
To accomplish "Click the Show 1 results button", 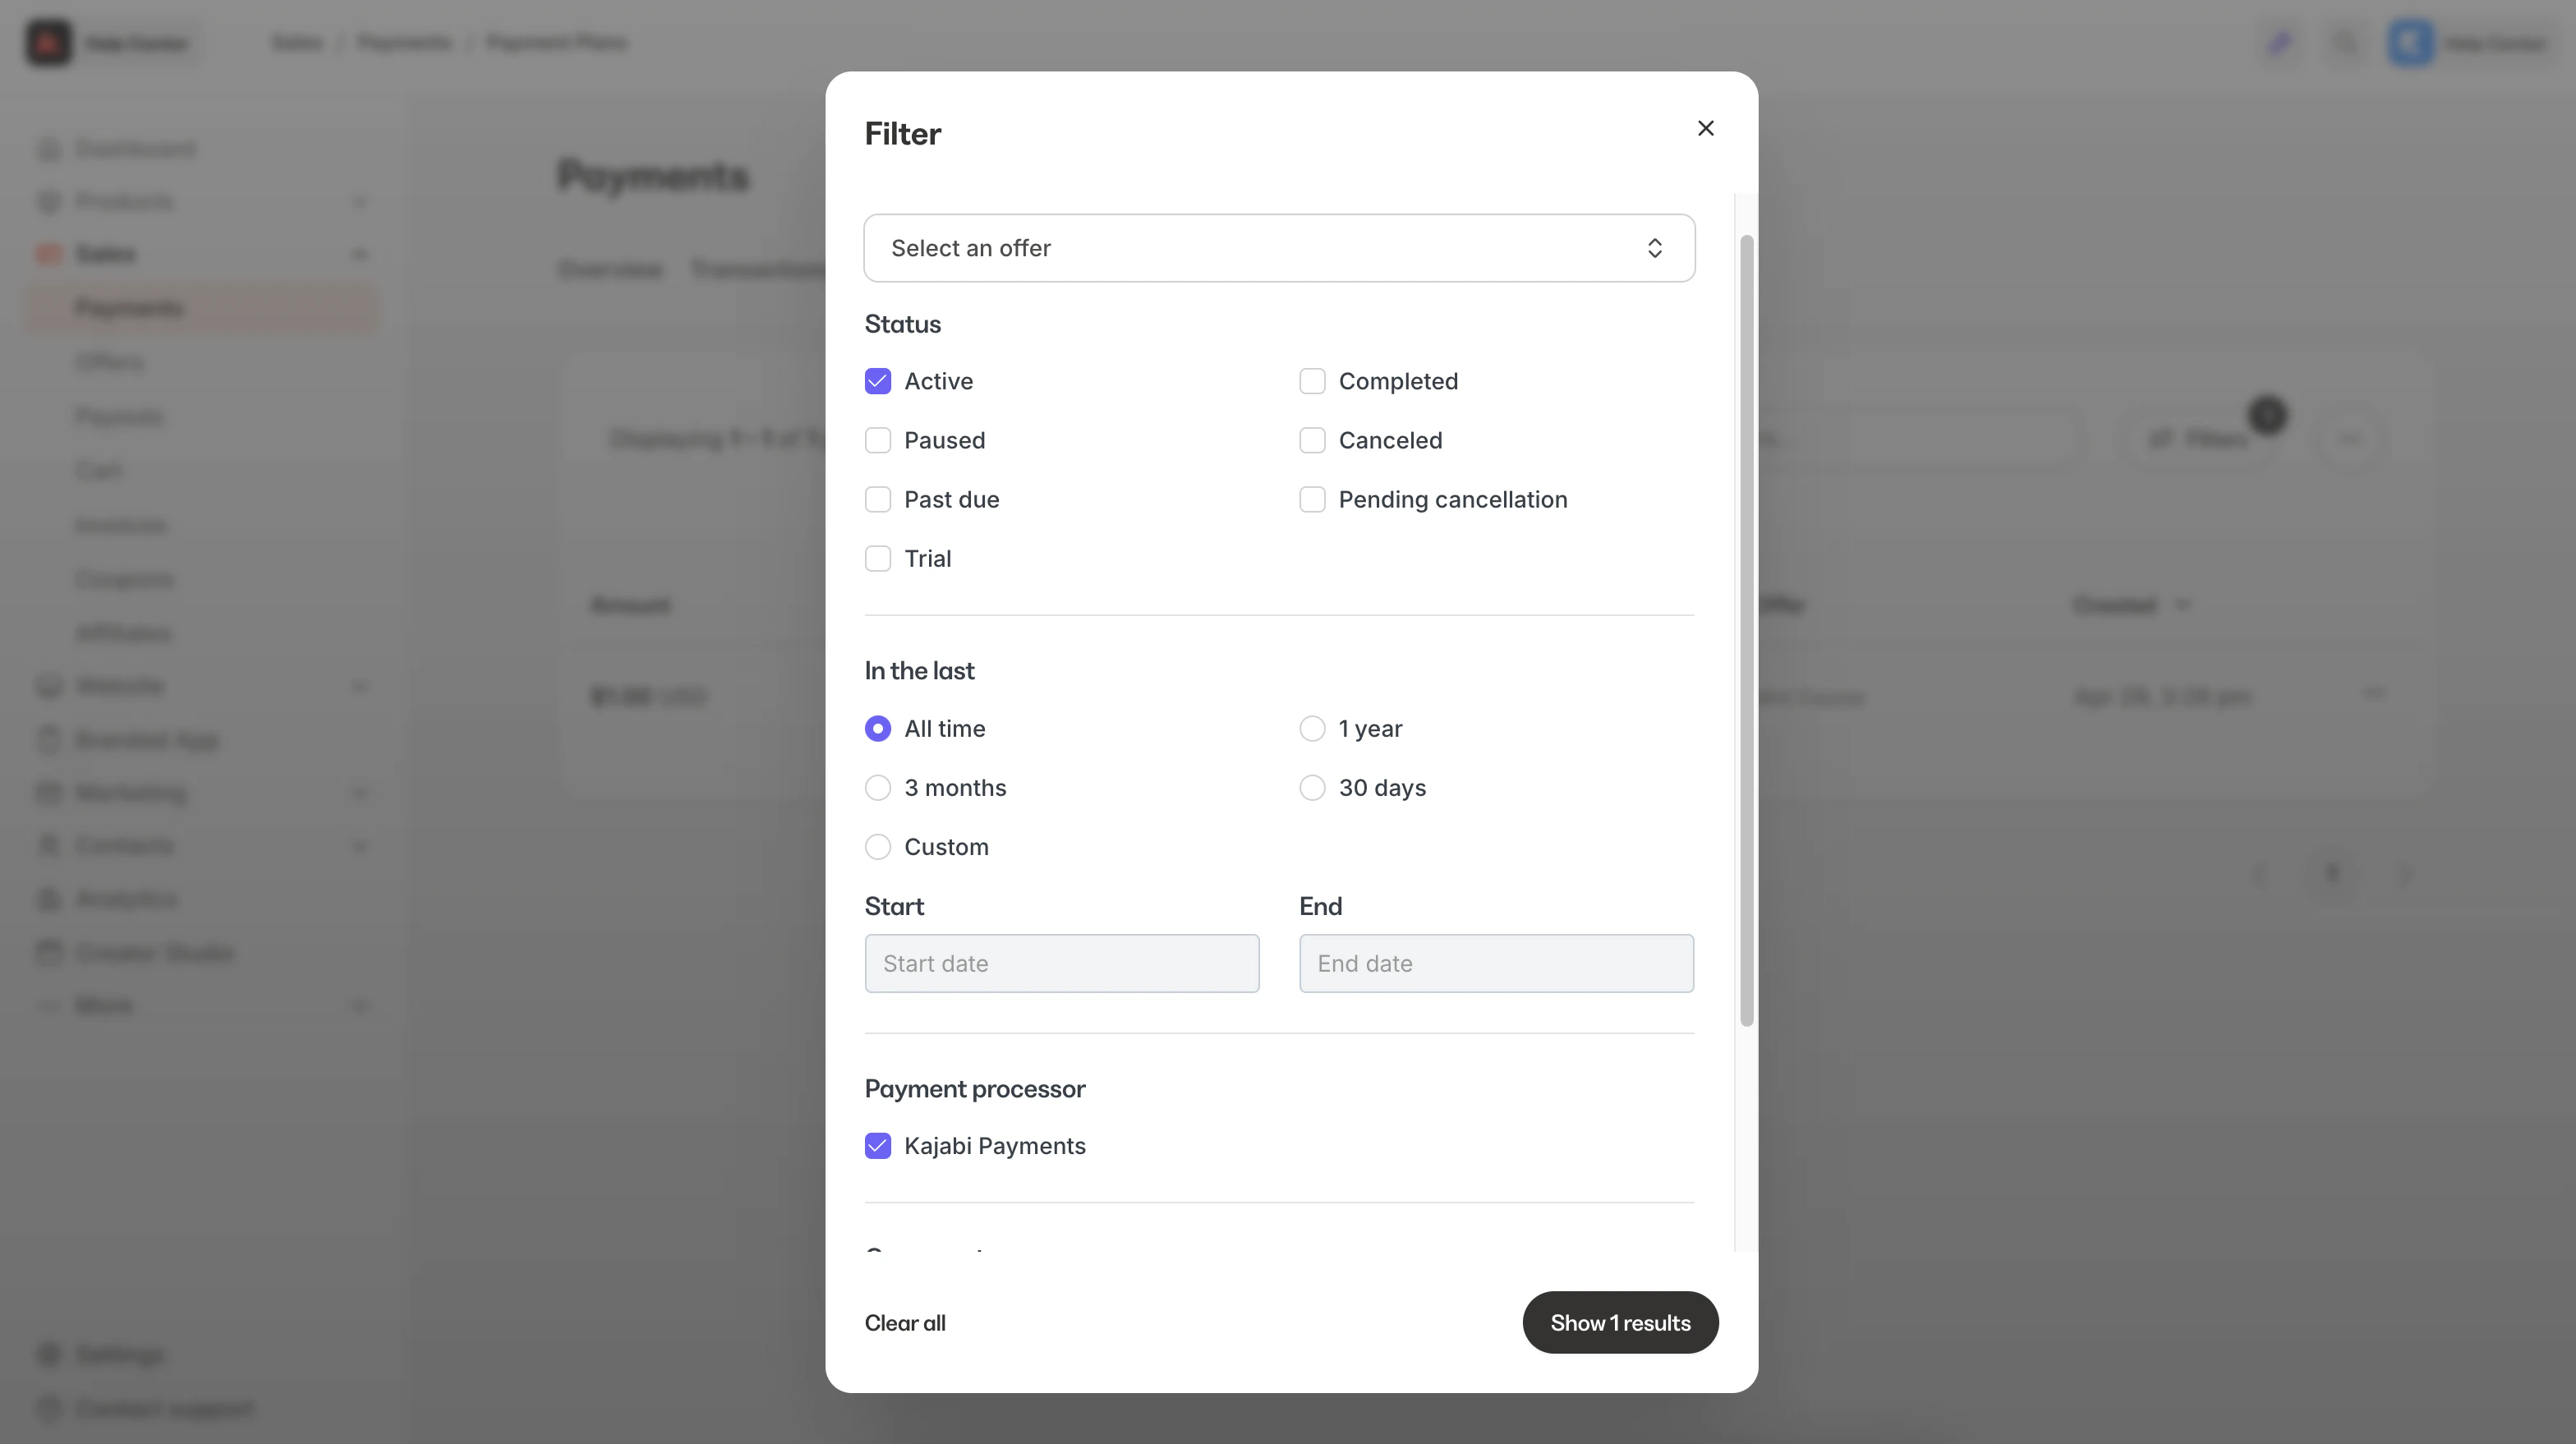I will coord(1620,1322).
